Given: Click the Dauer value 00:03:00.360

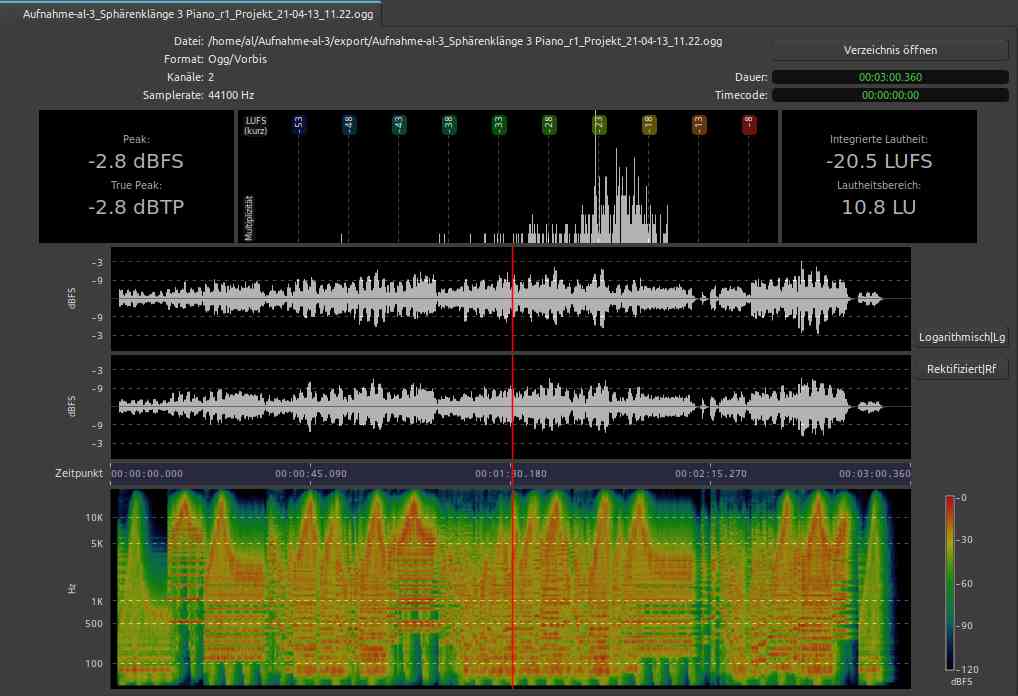Looking at the screenshot, I should click(890, 77).
